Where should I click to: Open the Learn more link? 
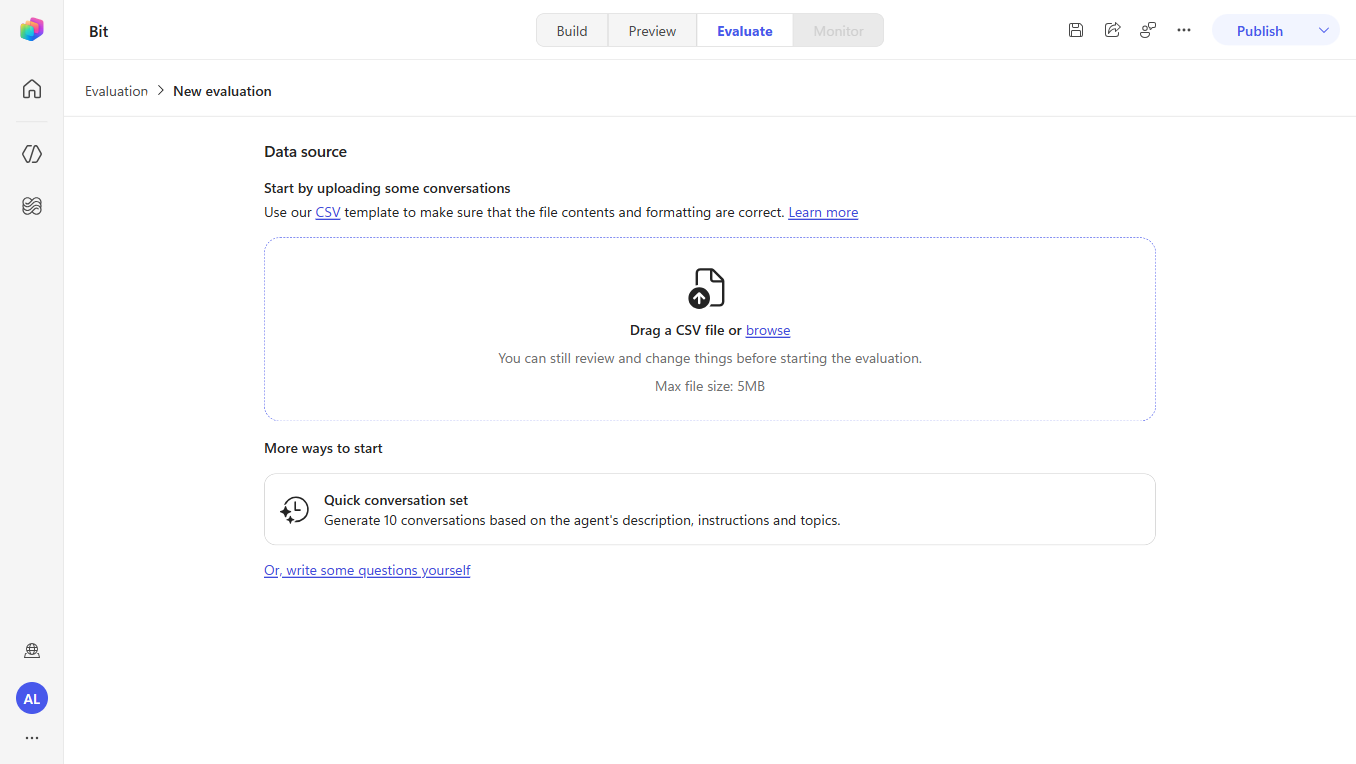[823, 212]
